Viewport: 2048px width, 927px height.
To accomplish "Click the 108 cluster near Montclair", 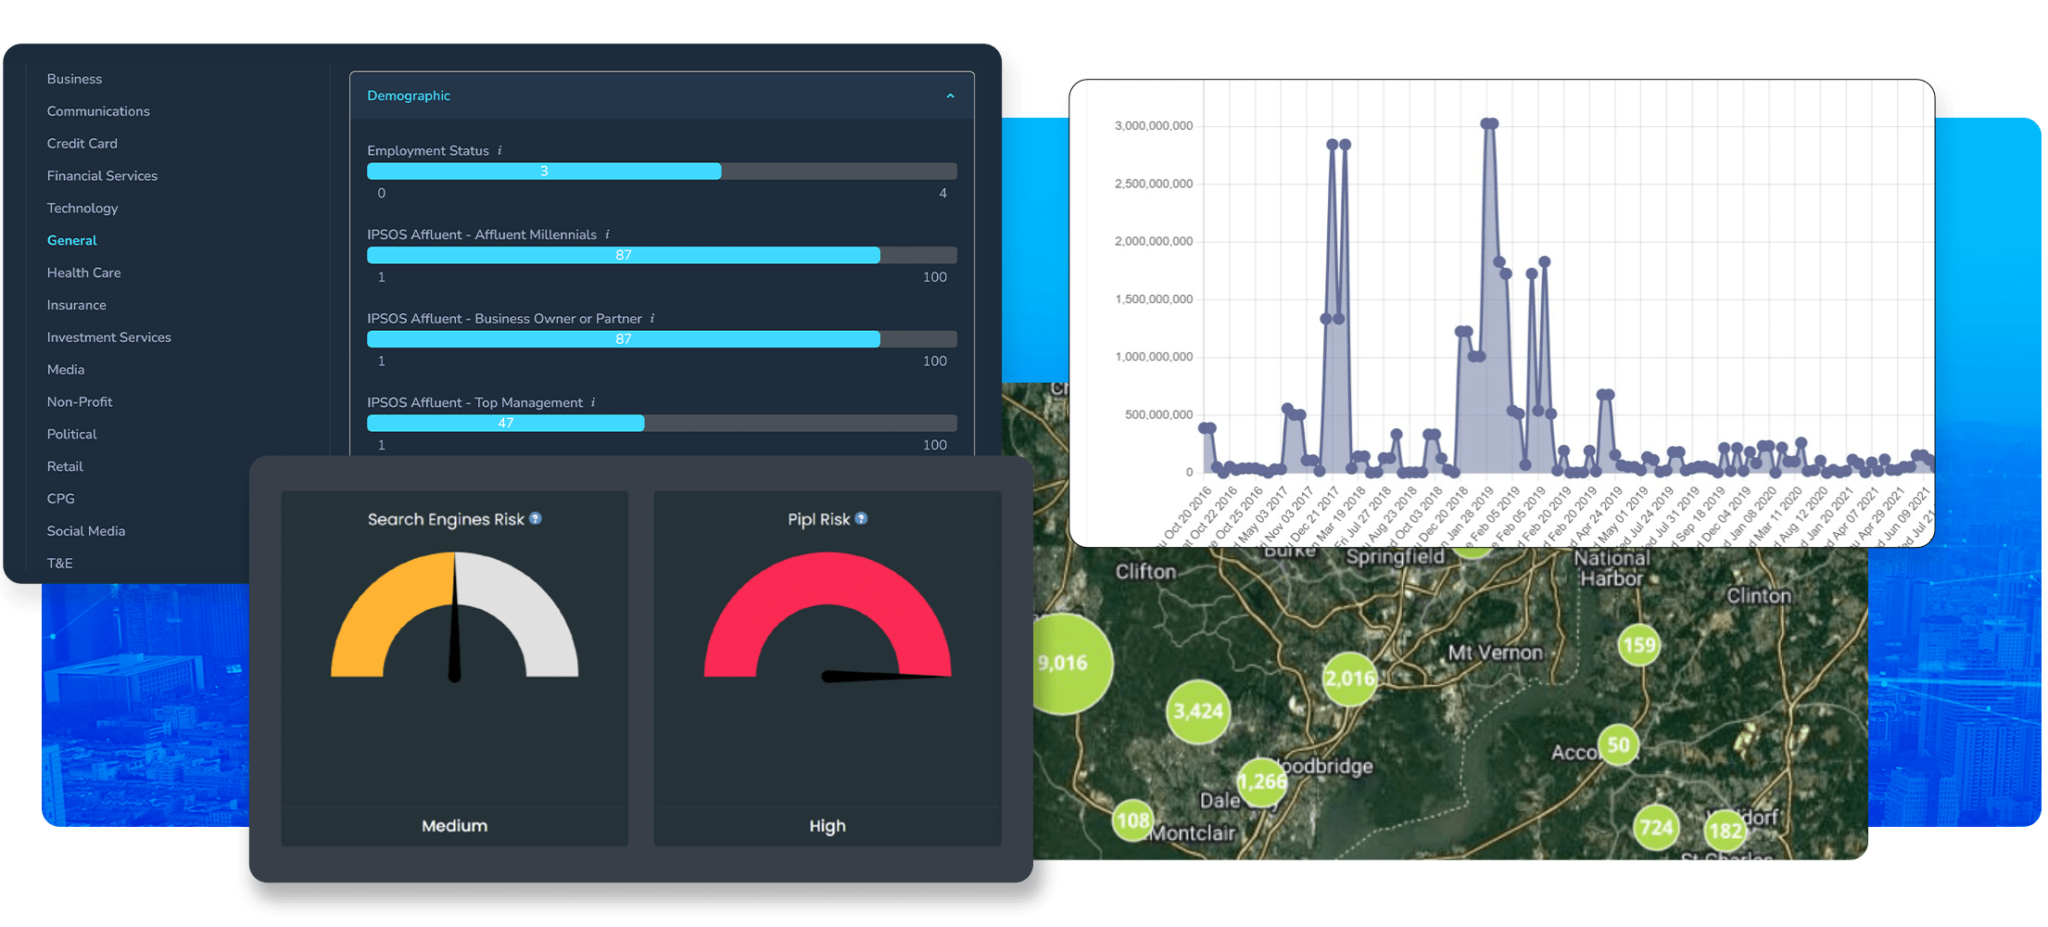I will (1133, 818).
